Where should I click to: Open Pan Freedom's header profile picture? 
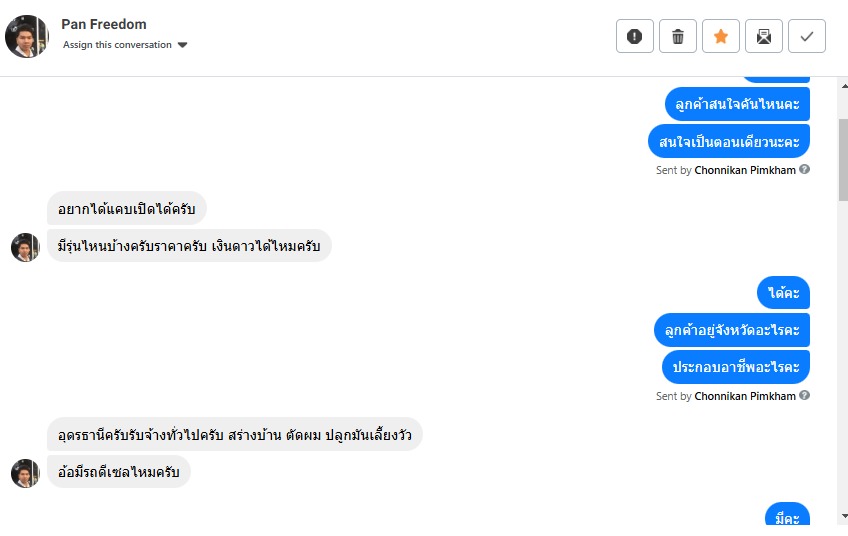pos(27,36)
